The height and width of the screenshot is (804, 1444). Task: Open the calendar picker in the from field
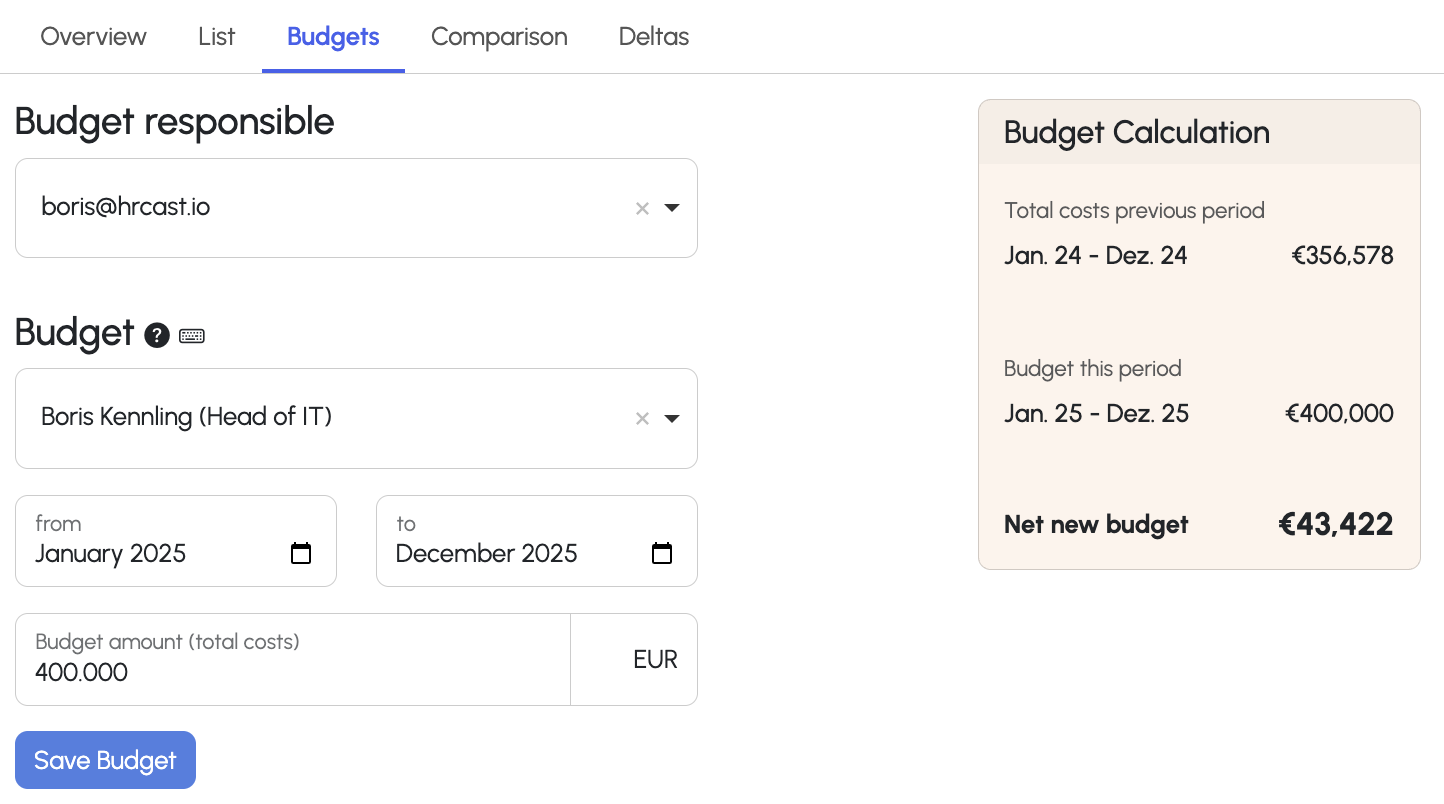pos(301,553)
